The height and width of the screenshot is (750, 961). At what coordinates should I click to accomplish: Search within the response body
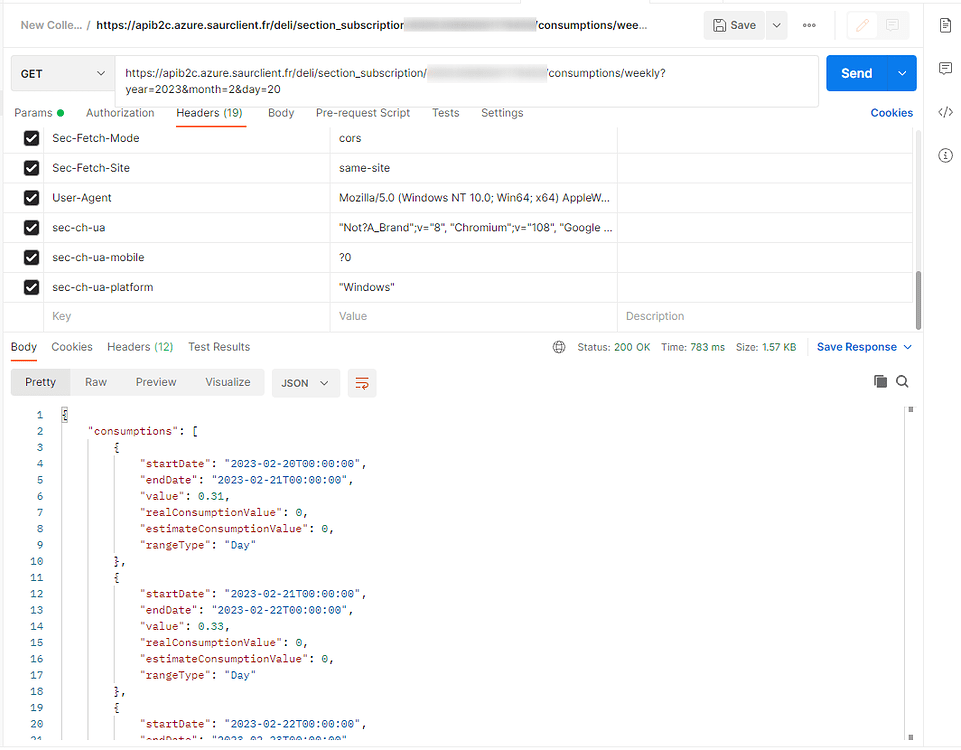(x=903, y=381)
